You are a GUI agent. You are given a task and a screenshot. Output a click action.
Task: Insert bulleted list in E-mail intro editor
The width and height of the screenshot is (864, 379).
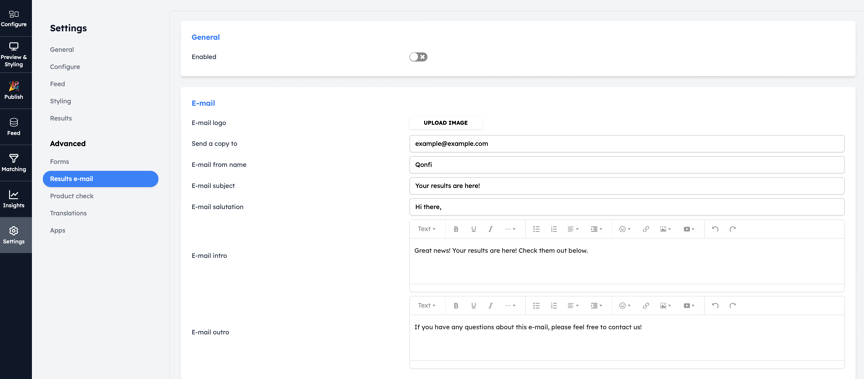[536, 229]
